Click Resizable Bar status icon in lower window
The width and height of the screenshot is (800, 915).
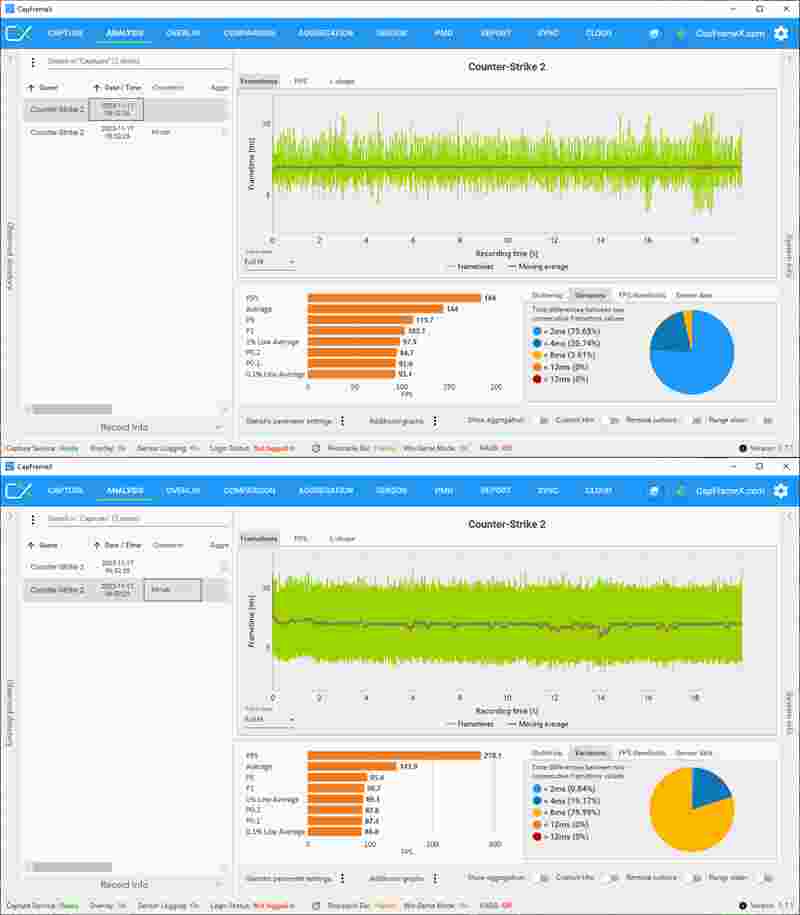click(x=316, y=906)
